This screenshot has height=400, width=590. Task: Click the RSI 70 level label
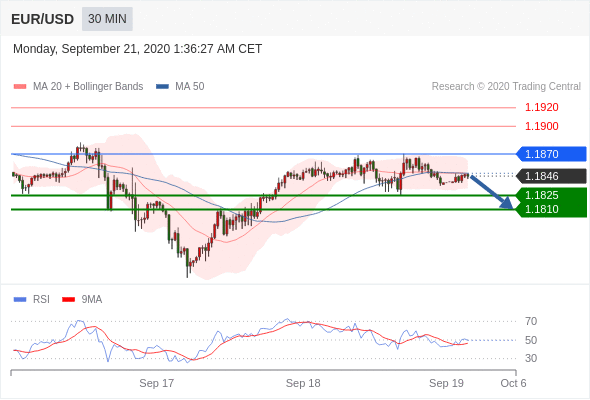pyautogui.click(x=531, y=321)
